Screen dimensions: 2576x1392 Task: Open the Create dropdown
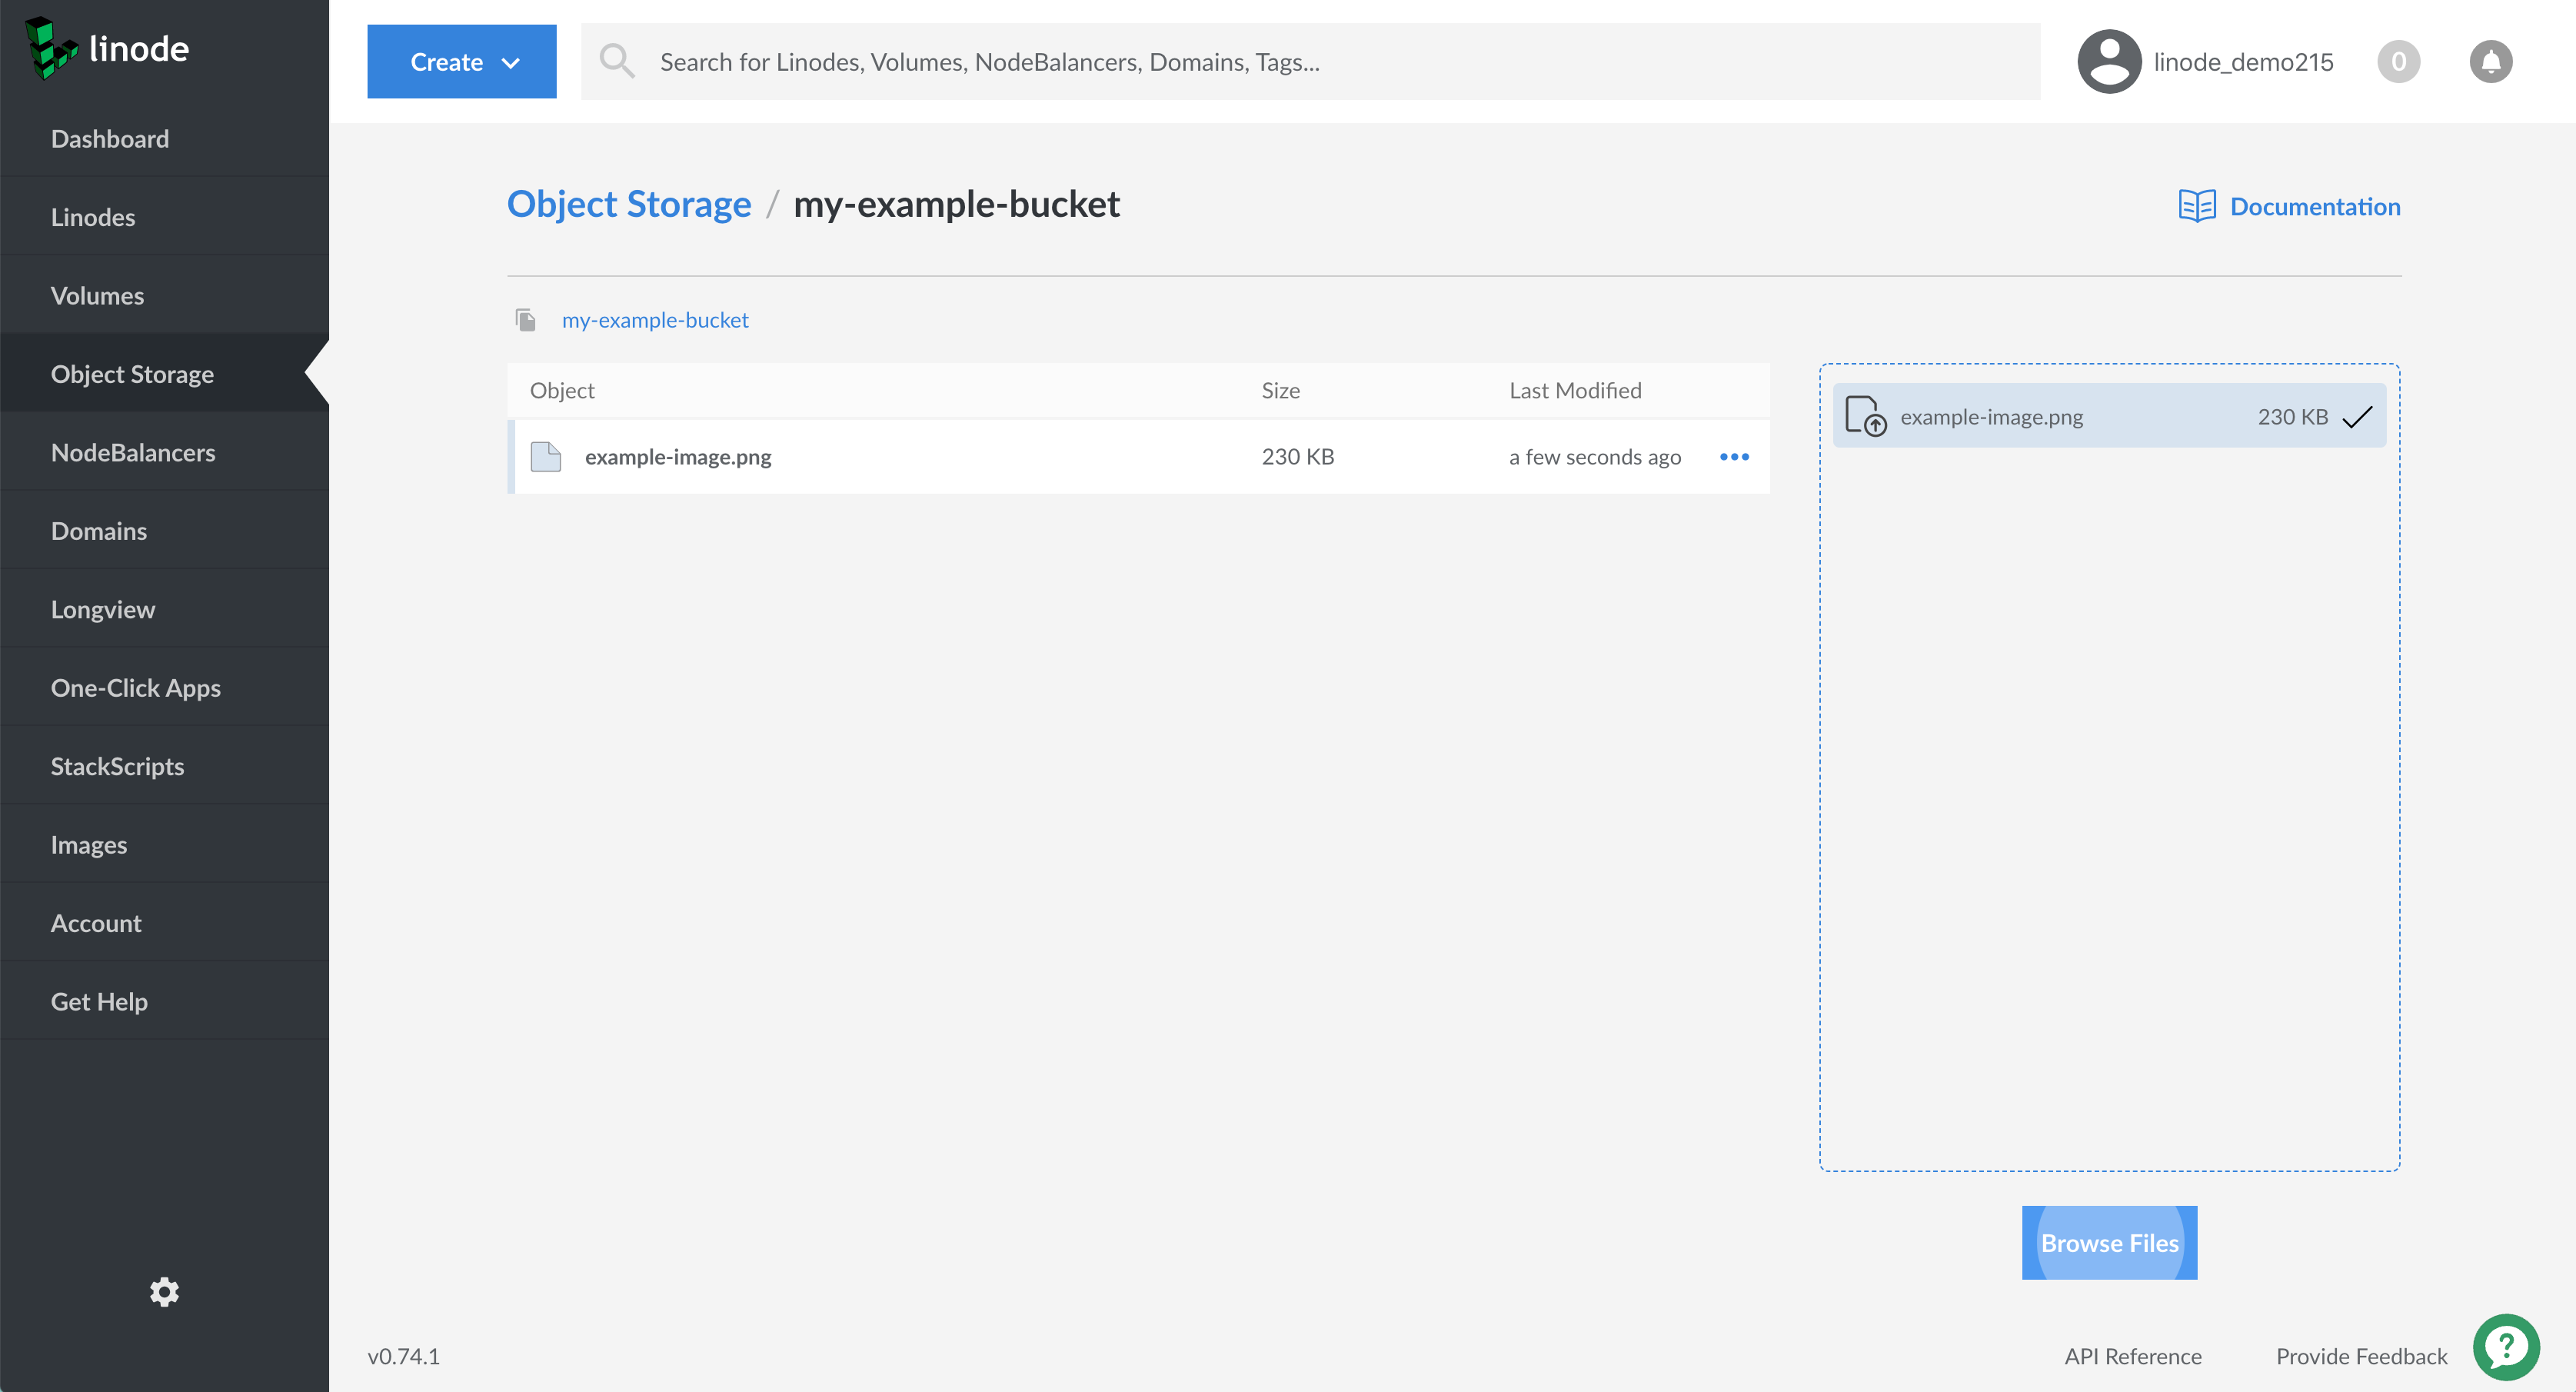[461, 62]
